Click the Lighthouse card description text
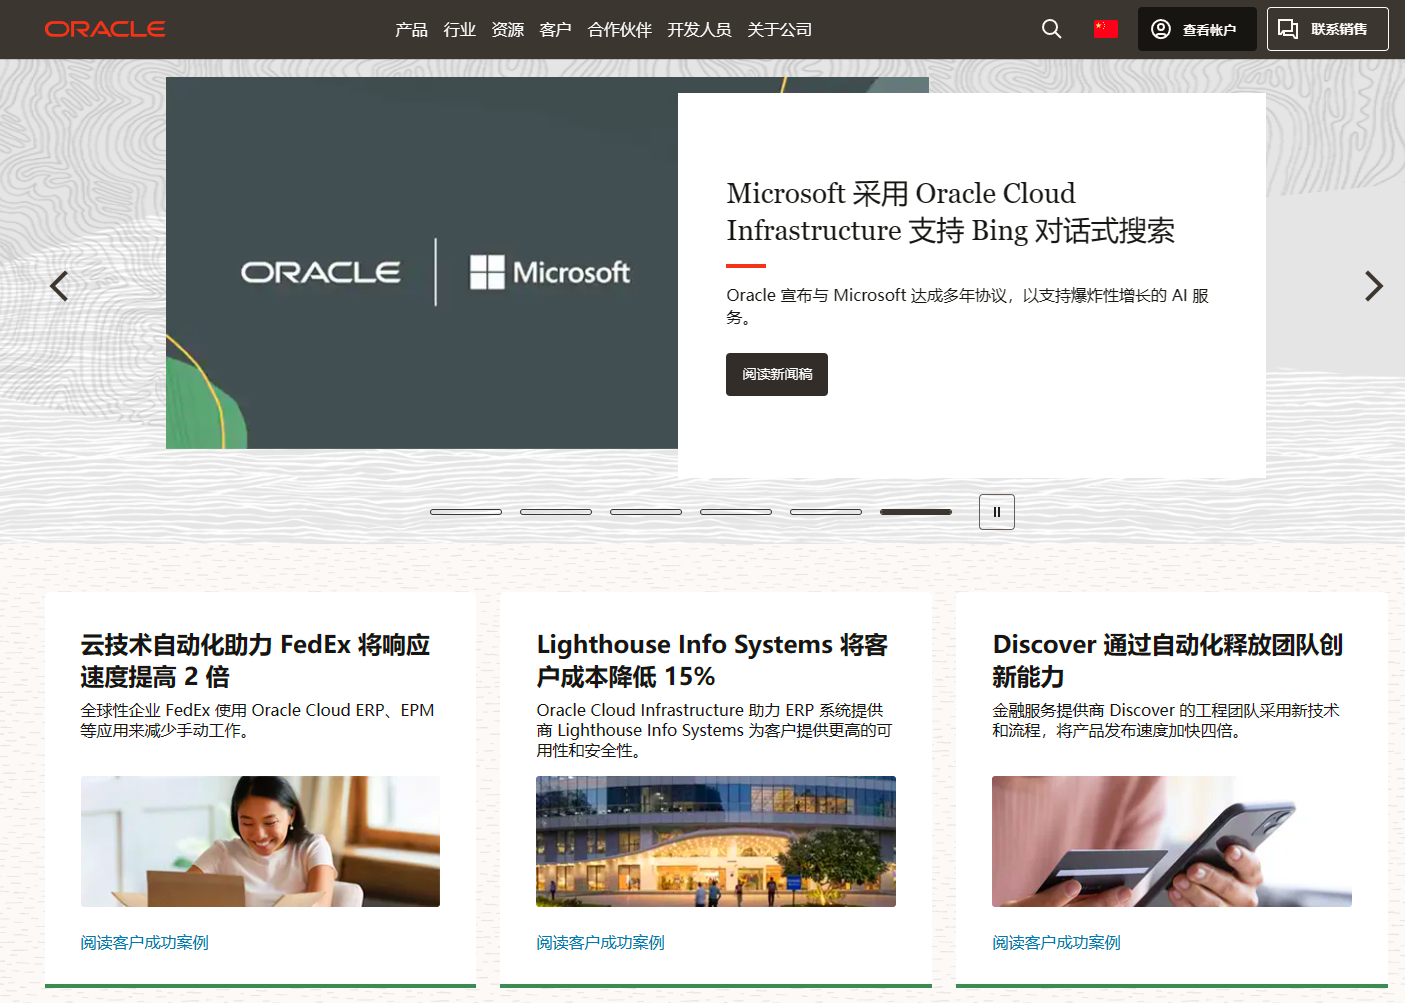The height and width of the screenshot is (1003, 1405). coord(714,730)
